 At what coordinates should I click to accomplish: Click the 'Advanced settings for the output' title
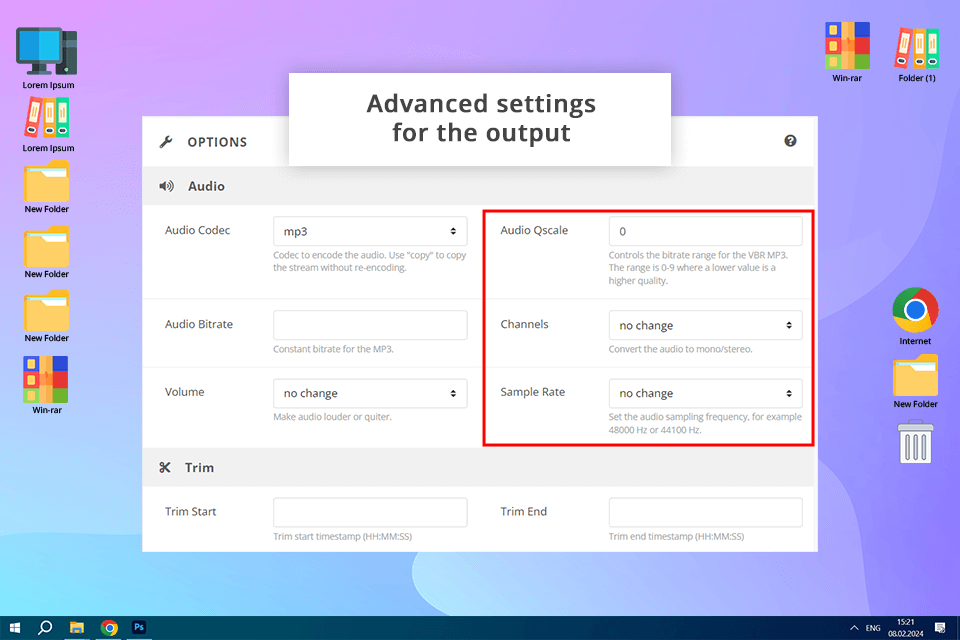pyautogui.click(x=481, y=118)
